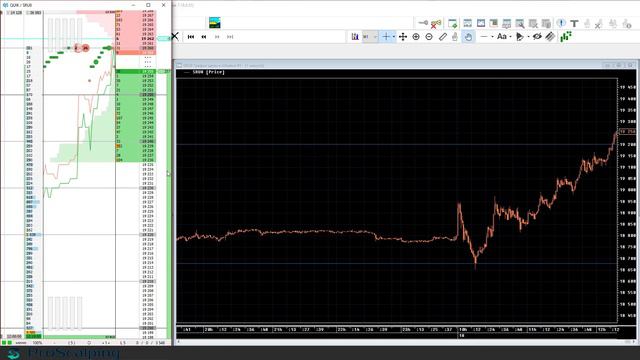640x360 pixels.
Task: Click the bold 19 262 ask price row
Action: 136,39
